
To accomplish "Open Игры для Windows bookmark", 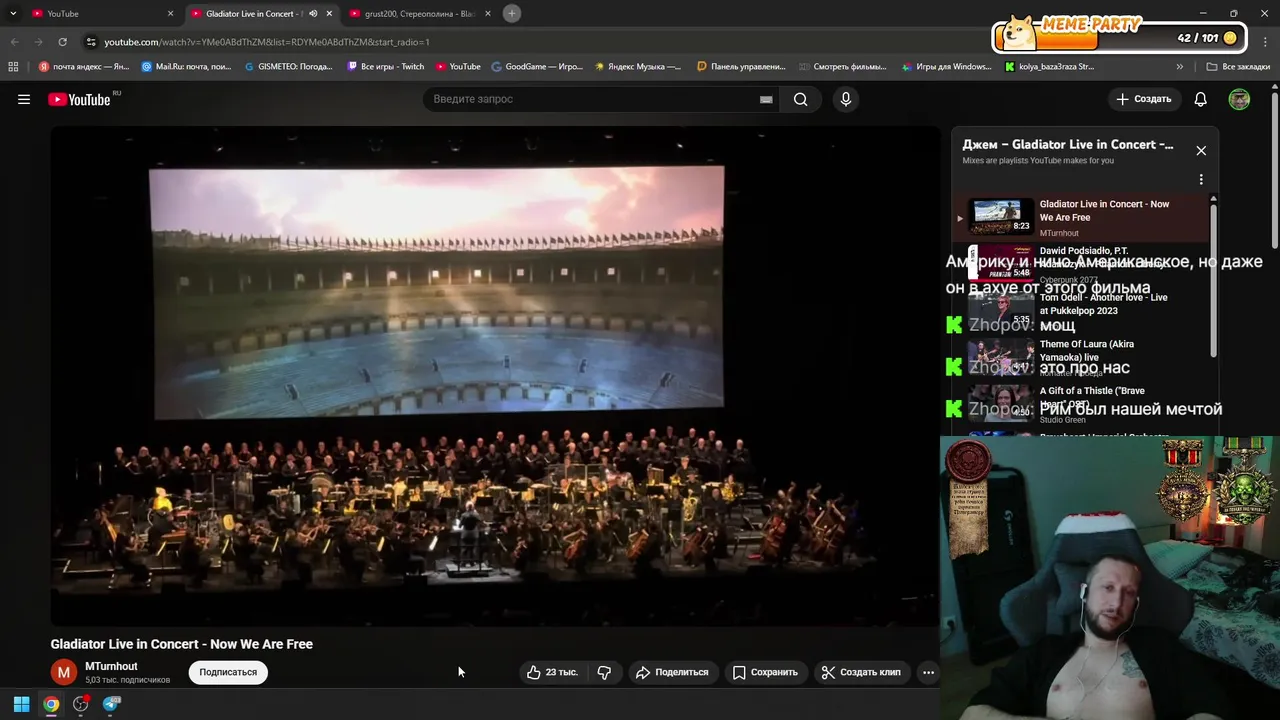I will point(946,67).
